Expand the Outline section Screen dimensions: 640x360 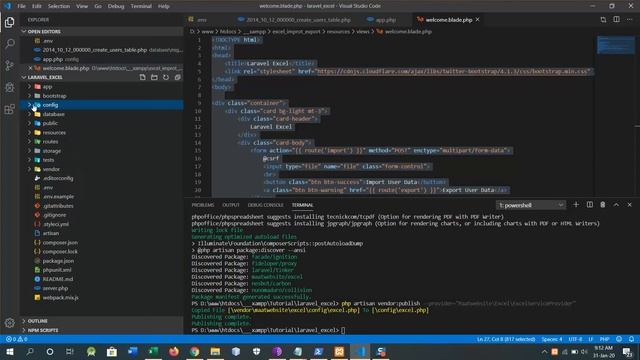point(102,321)
